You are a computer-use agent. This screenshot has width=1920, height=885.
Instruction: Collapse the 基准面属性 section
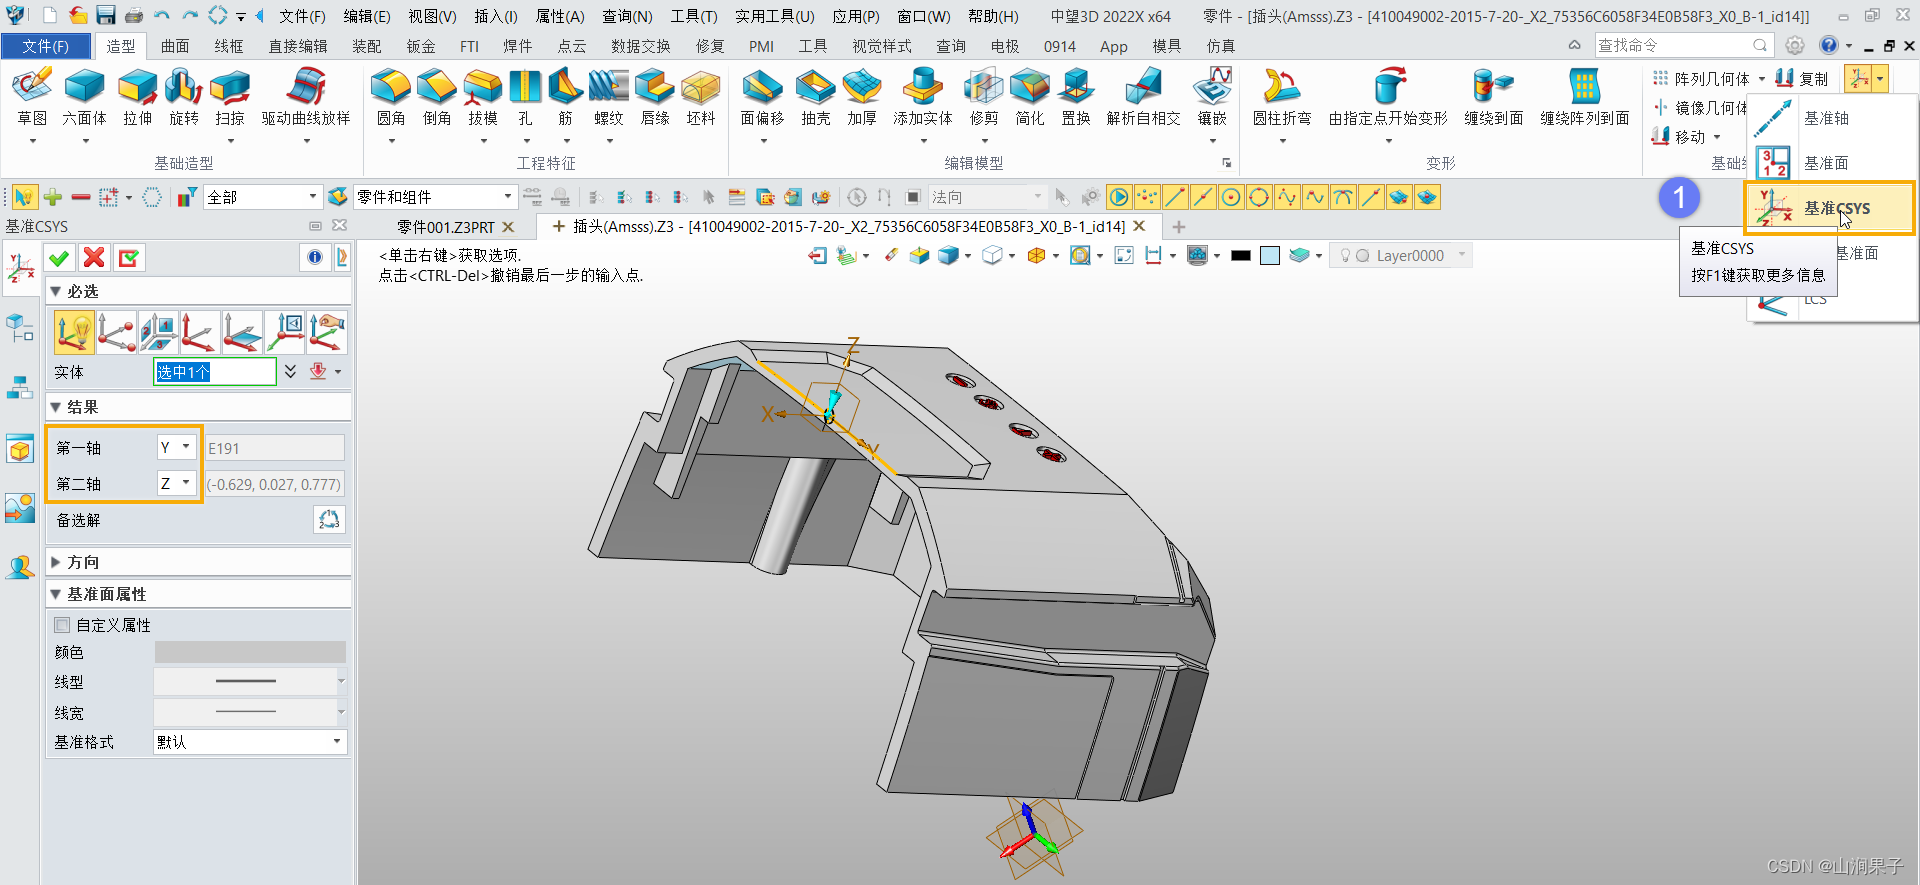(56, 594)
